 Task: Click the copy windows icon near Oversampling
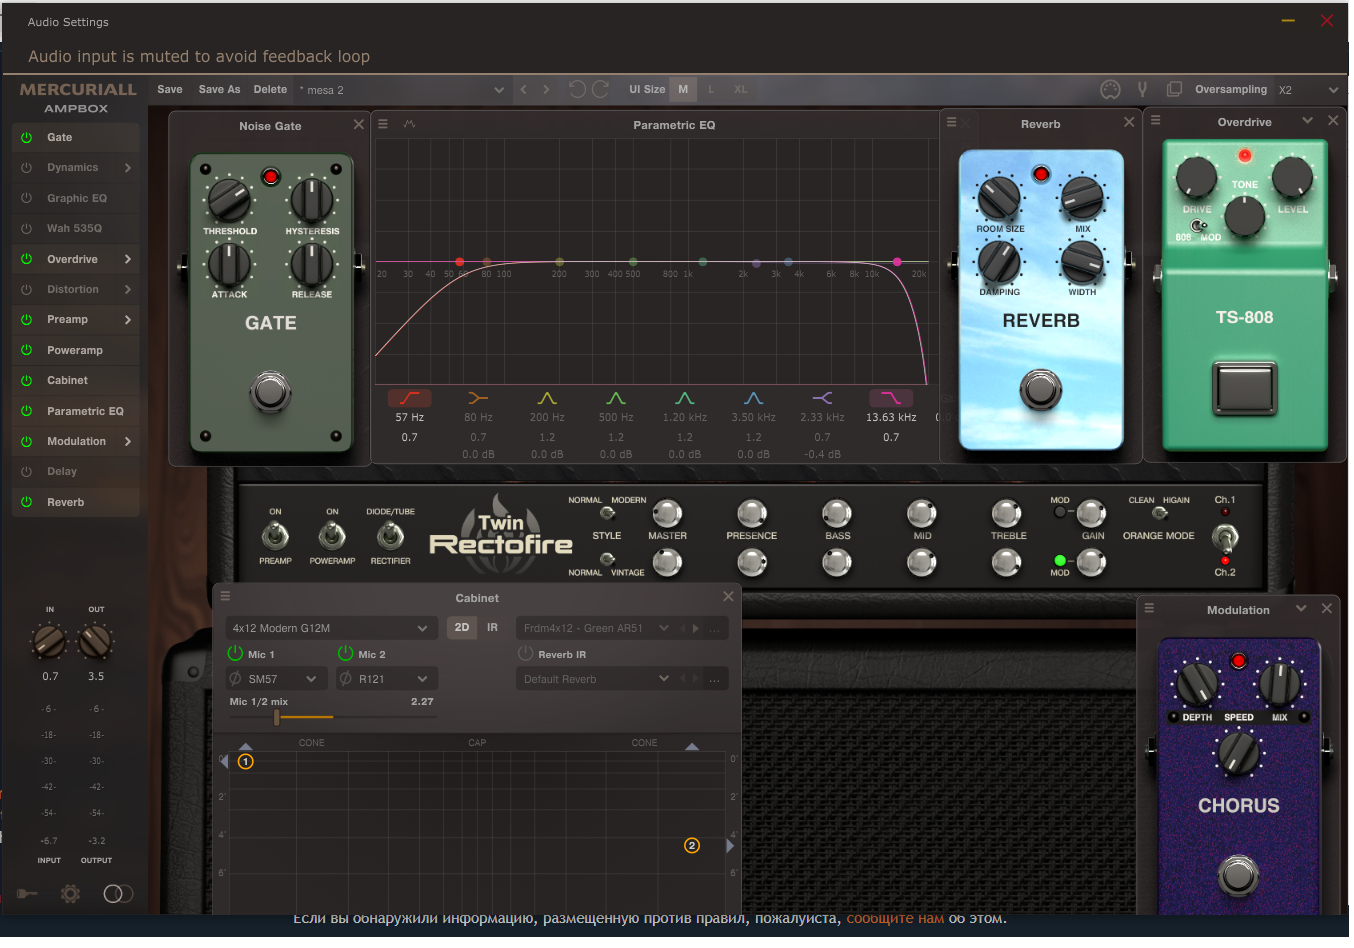click(1174, 90)
